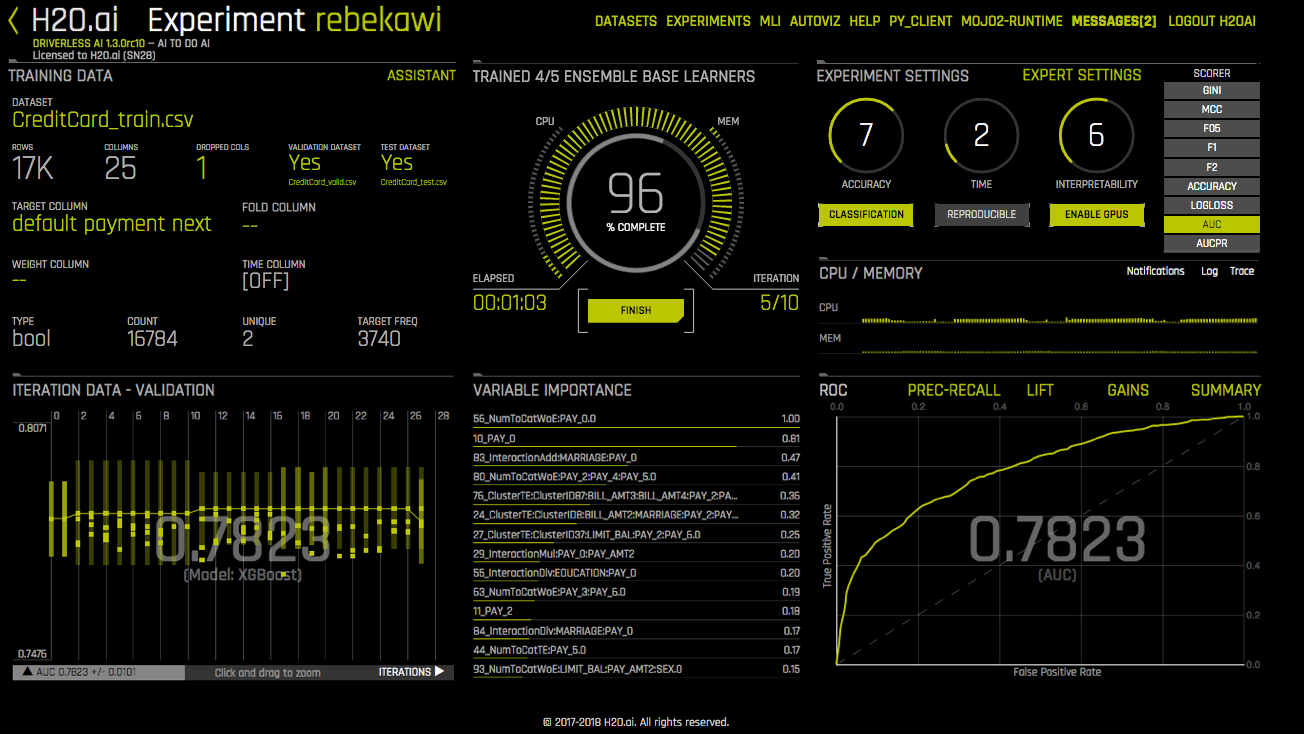The image size is (1304, 734).
Task: Click the Interpretability dial showing 6
Action: point(1096,135)
